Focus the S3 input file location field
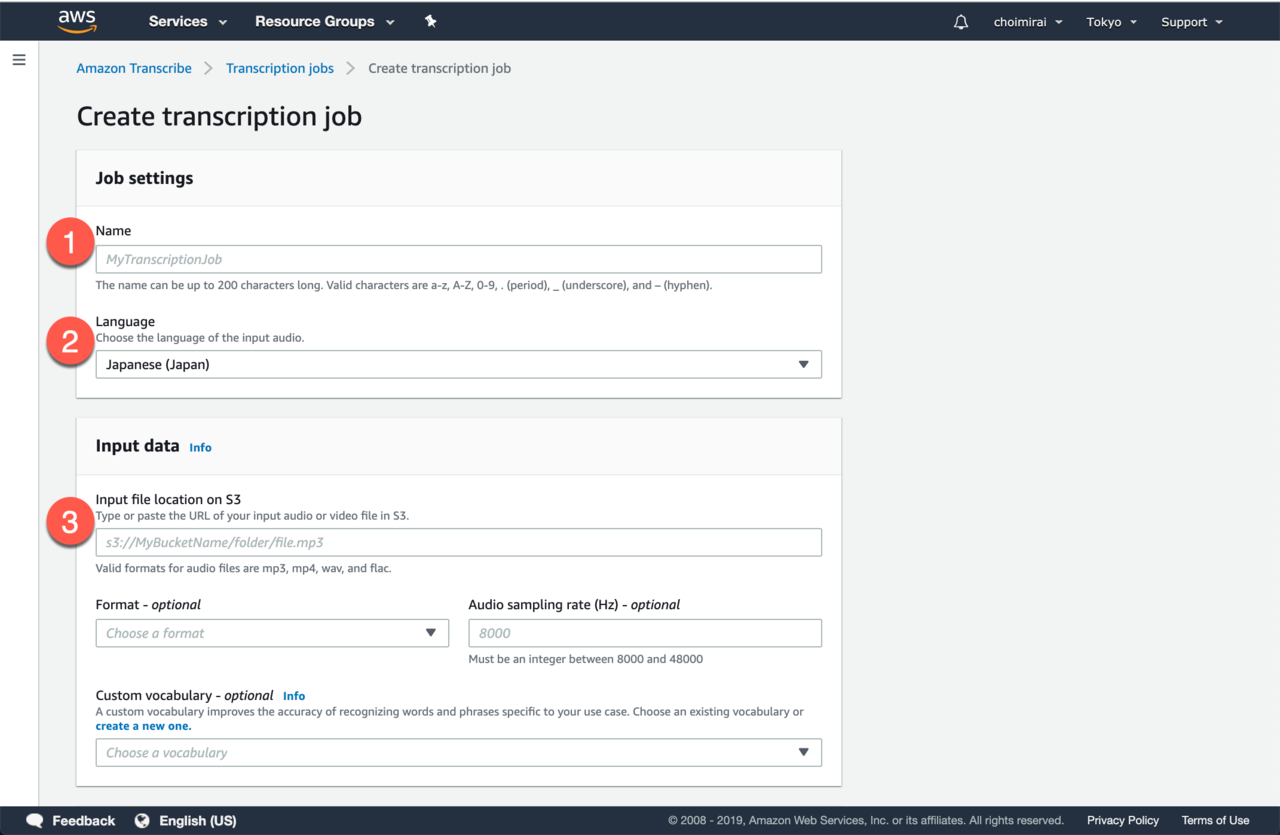Viewport: 1280px width, 835px height. click(458, 543)
